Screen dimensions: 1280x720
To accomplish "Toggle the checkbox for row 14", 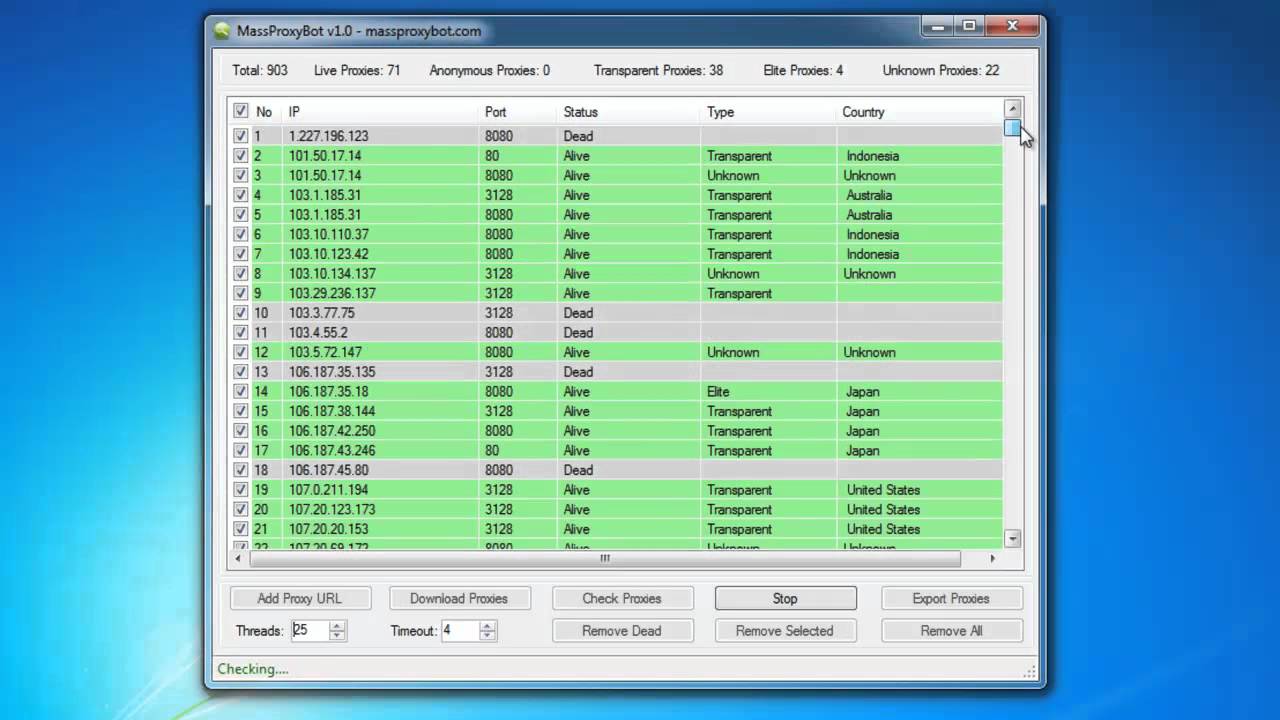I will [x=241, y=391].
